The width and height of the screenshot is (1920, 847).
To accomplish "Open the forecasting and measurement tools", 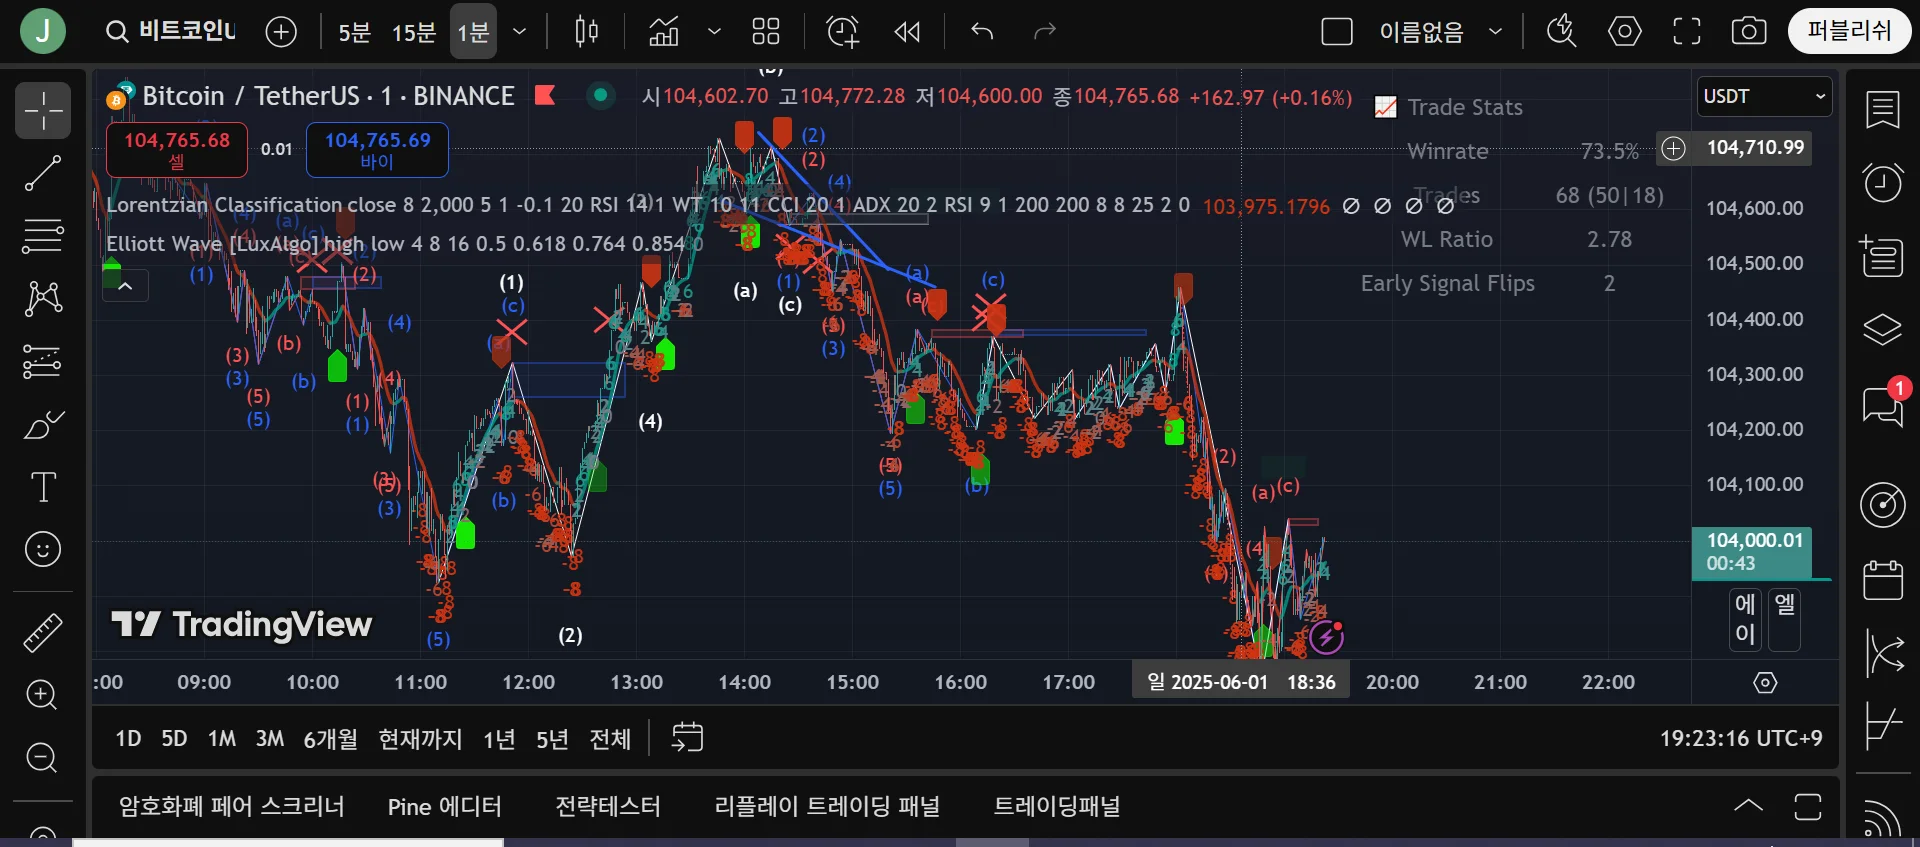I will pyautogui.click(x=43, y=361).
